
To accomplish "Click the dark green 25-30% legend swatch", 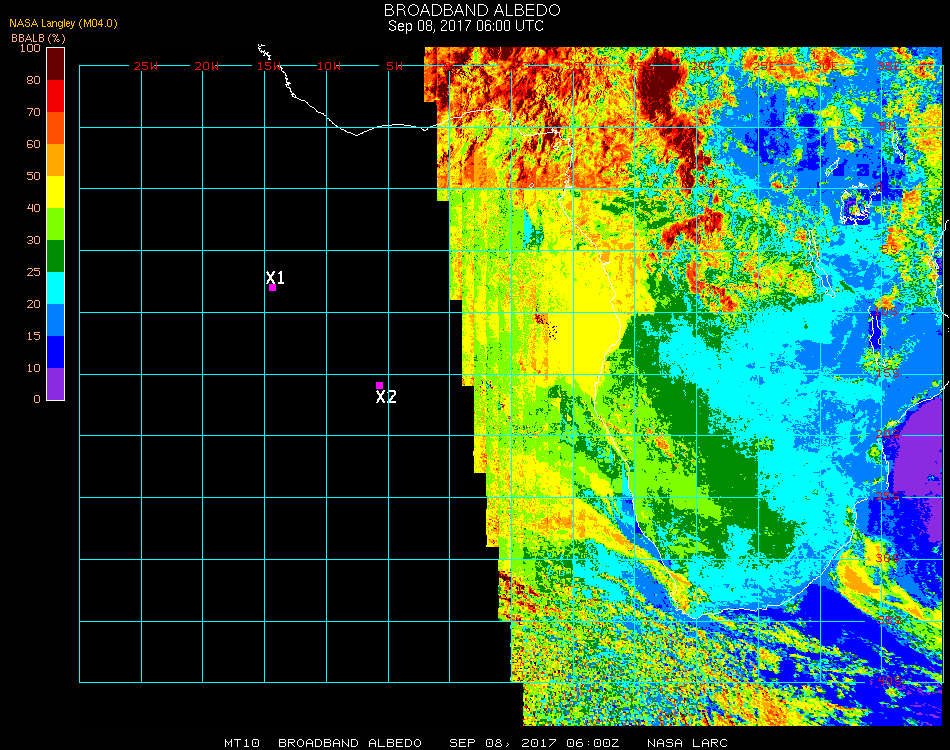I will 56,256.
